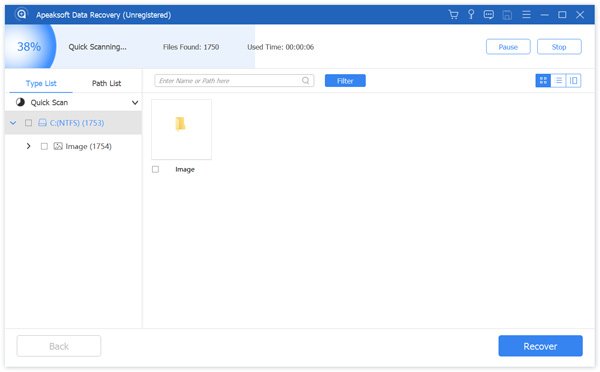Open the Filter options
This screenshot has width=600, height=372.
pos(345,81)
